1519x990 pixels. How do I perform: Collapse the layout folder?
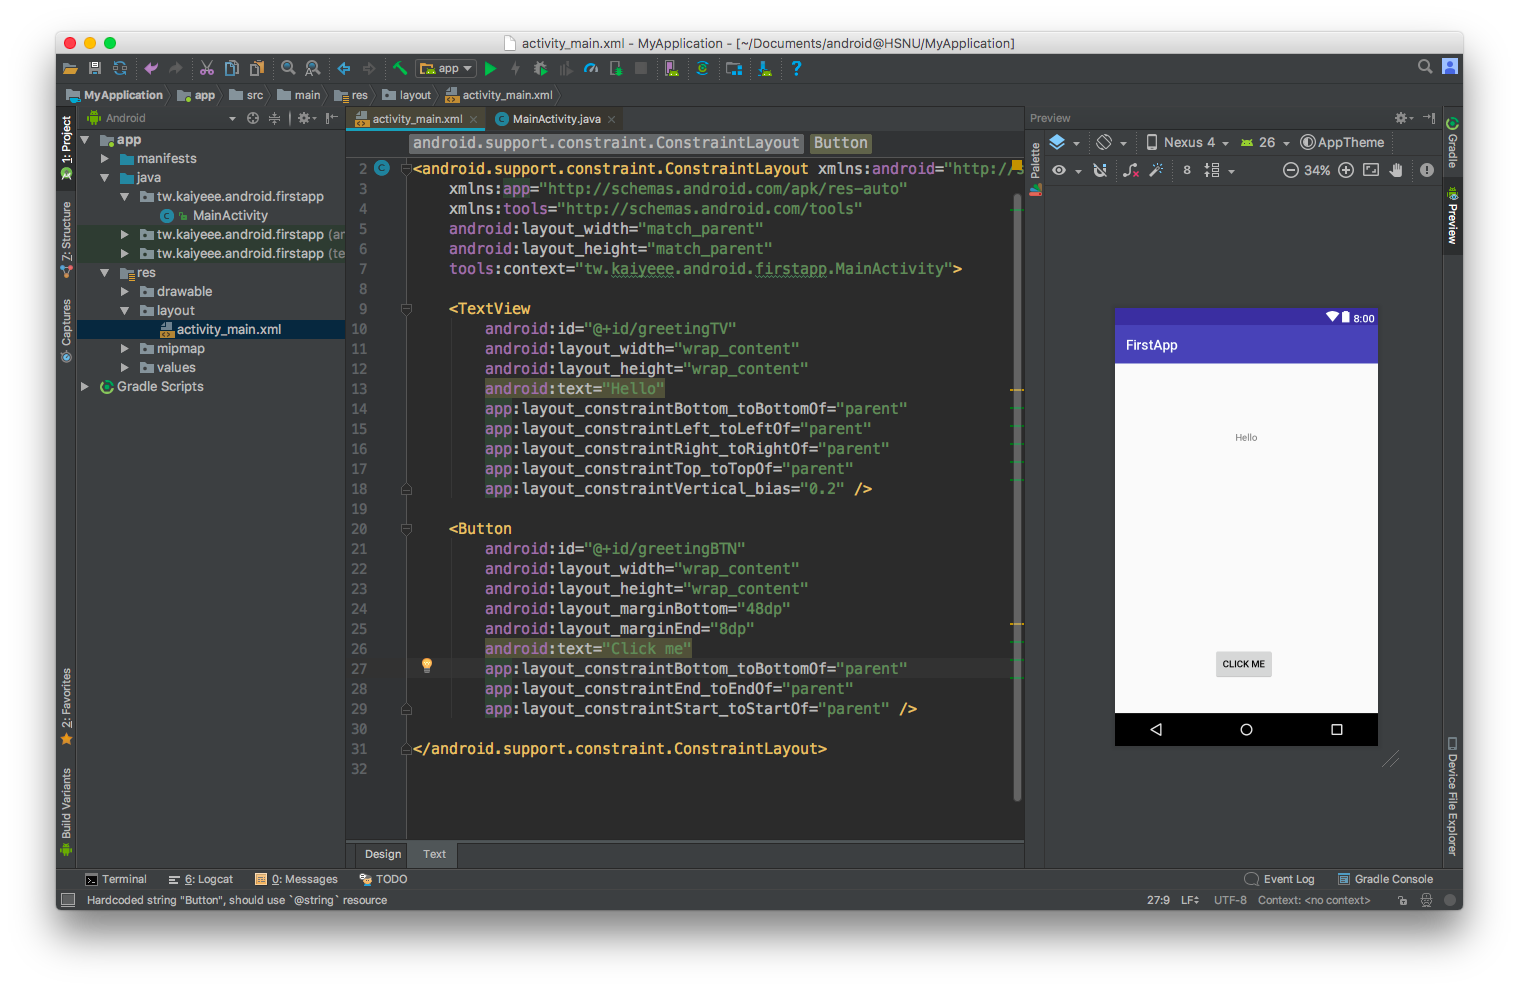pyautogui.click(x=125, y=311)
